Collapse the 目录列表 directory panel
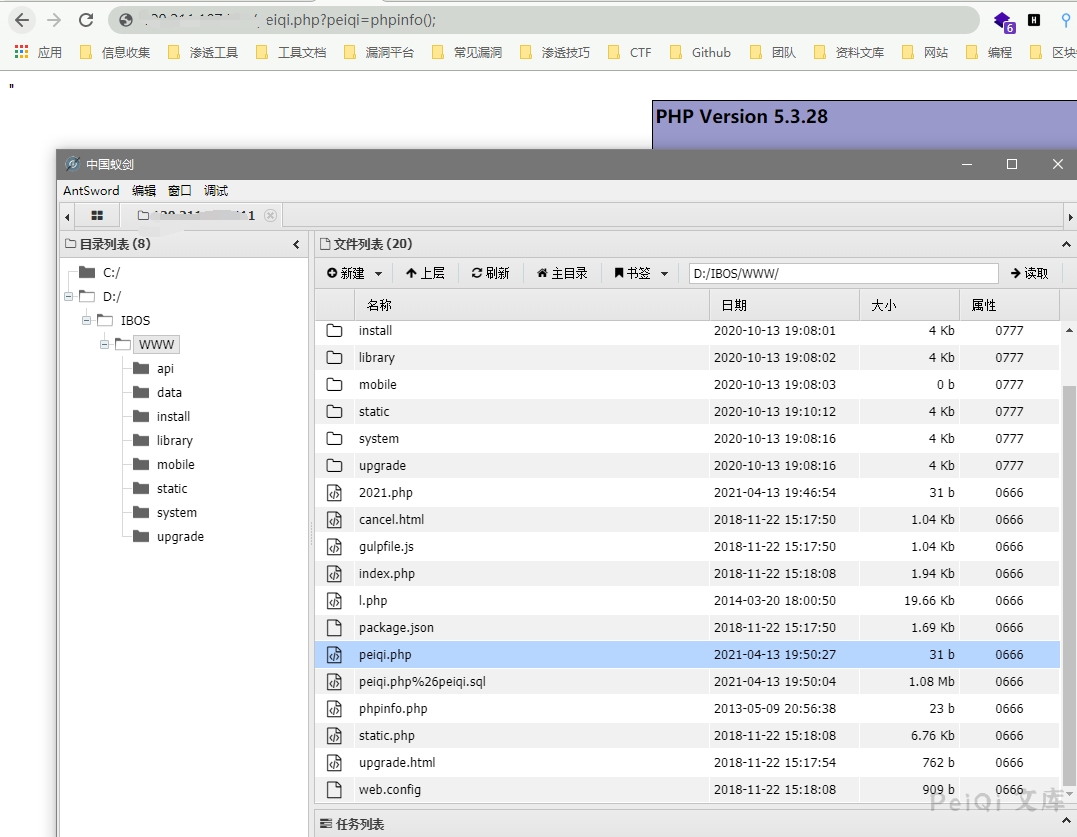The height and width of the screenshot is (837, 1077). [296, 244]
